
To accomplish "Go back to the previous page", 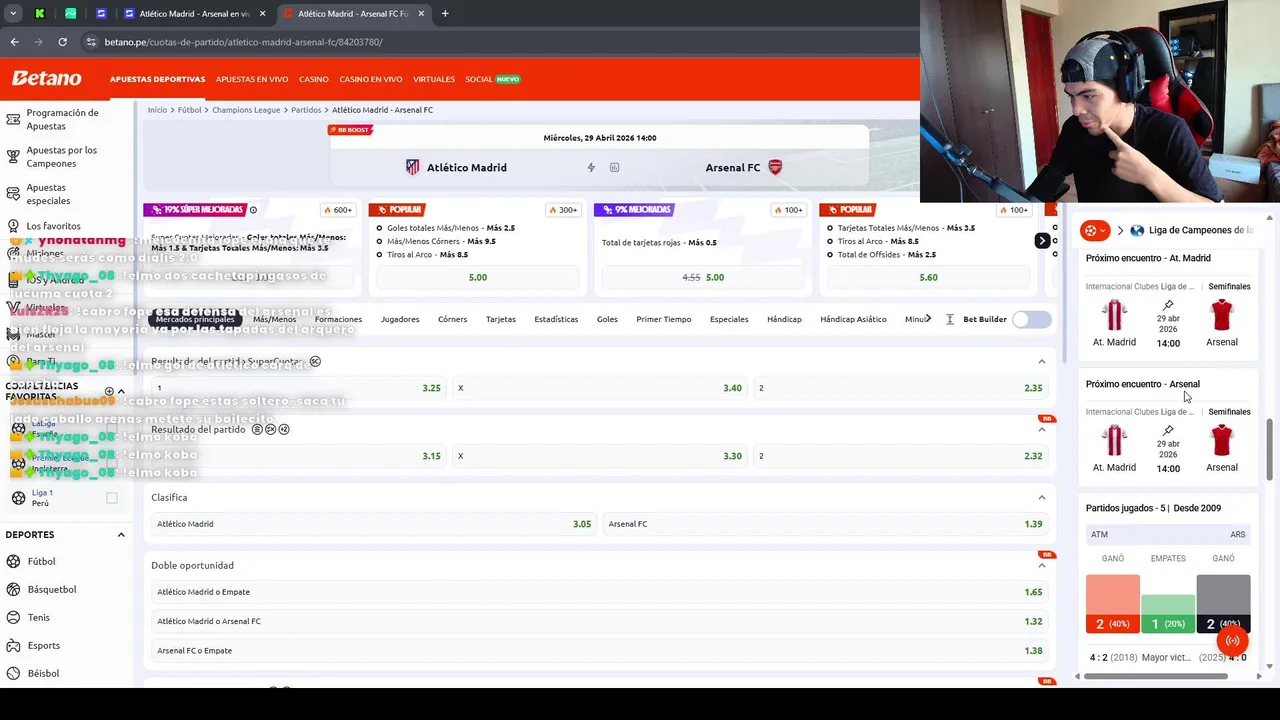I will point(14,42).
